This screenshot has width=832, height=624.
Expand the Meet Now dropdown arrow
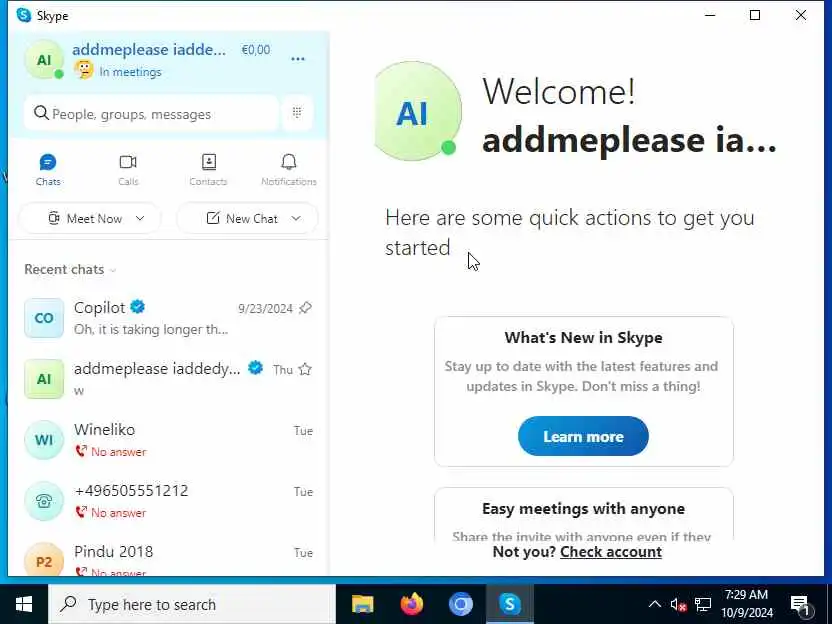pyautogui.click(x=140, y=218)
